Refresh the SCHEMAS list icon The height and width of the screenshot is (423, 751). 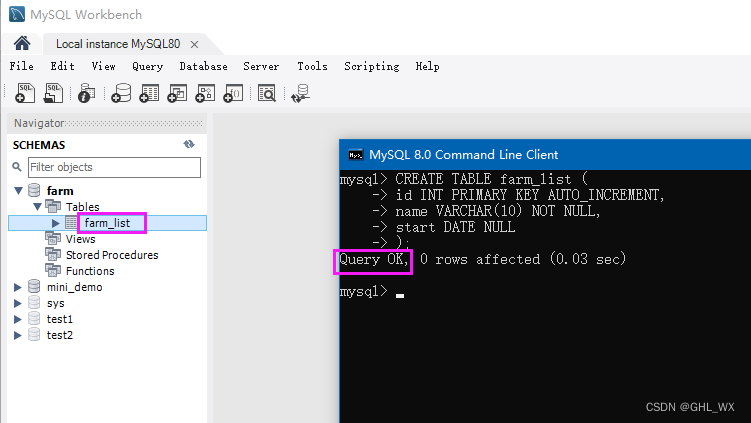pyautogui.click(x=189, y=144)
